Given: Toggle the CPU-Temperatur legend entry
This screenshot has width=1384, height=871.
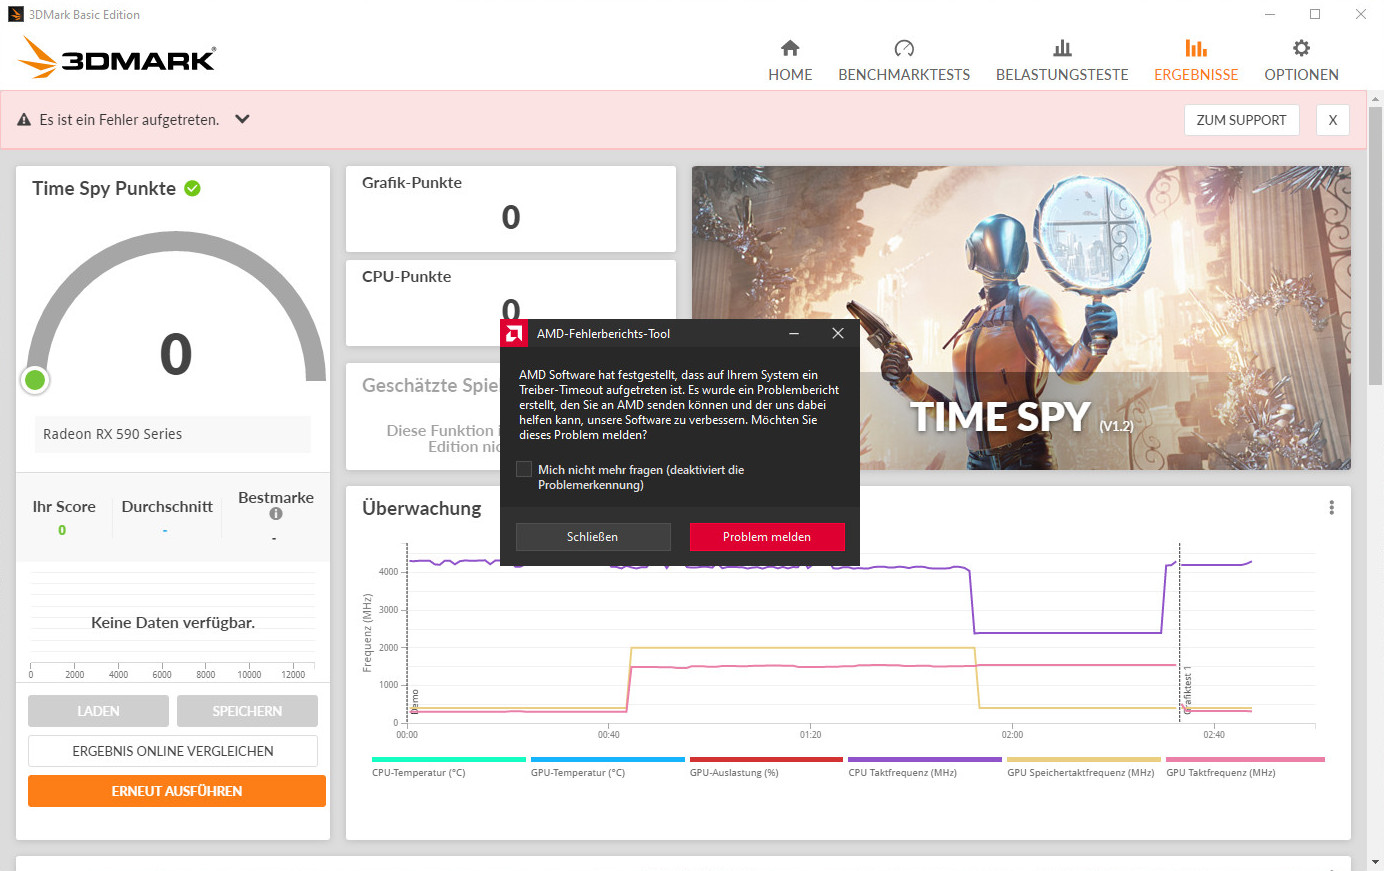Looking at the screenshot, I should pos(448,767).
